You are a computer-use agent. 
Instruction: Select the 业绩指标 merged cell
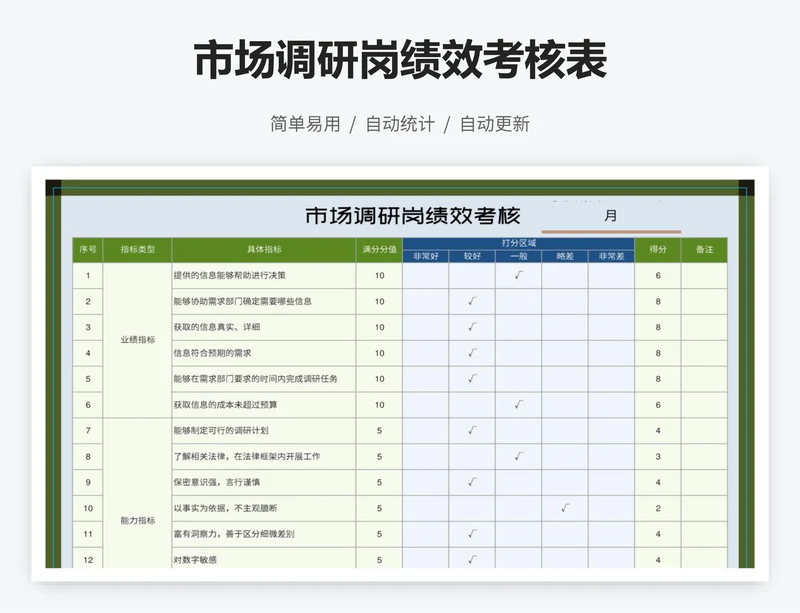(x=137, y=340)
